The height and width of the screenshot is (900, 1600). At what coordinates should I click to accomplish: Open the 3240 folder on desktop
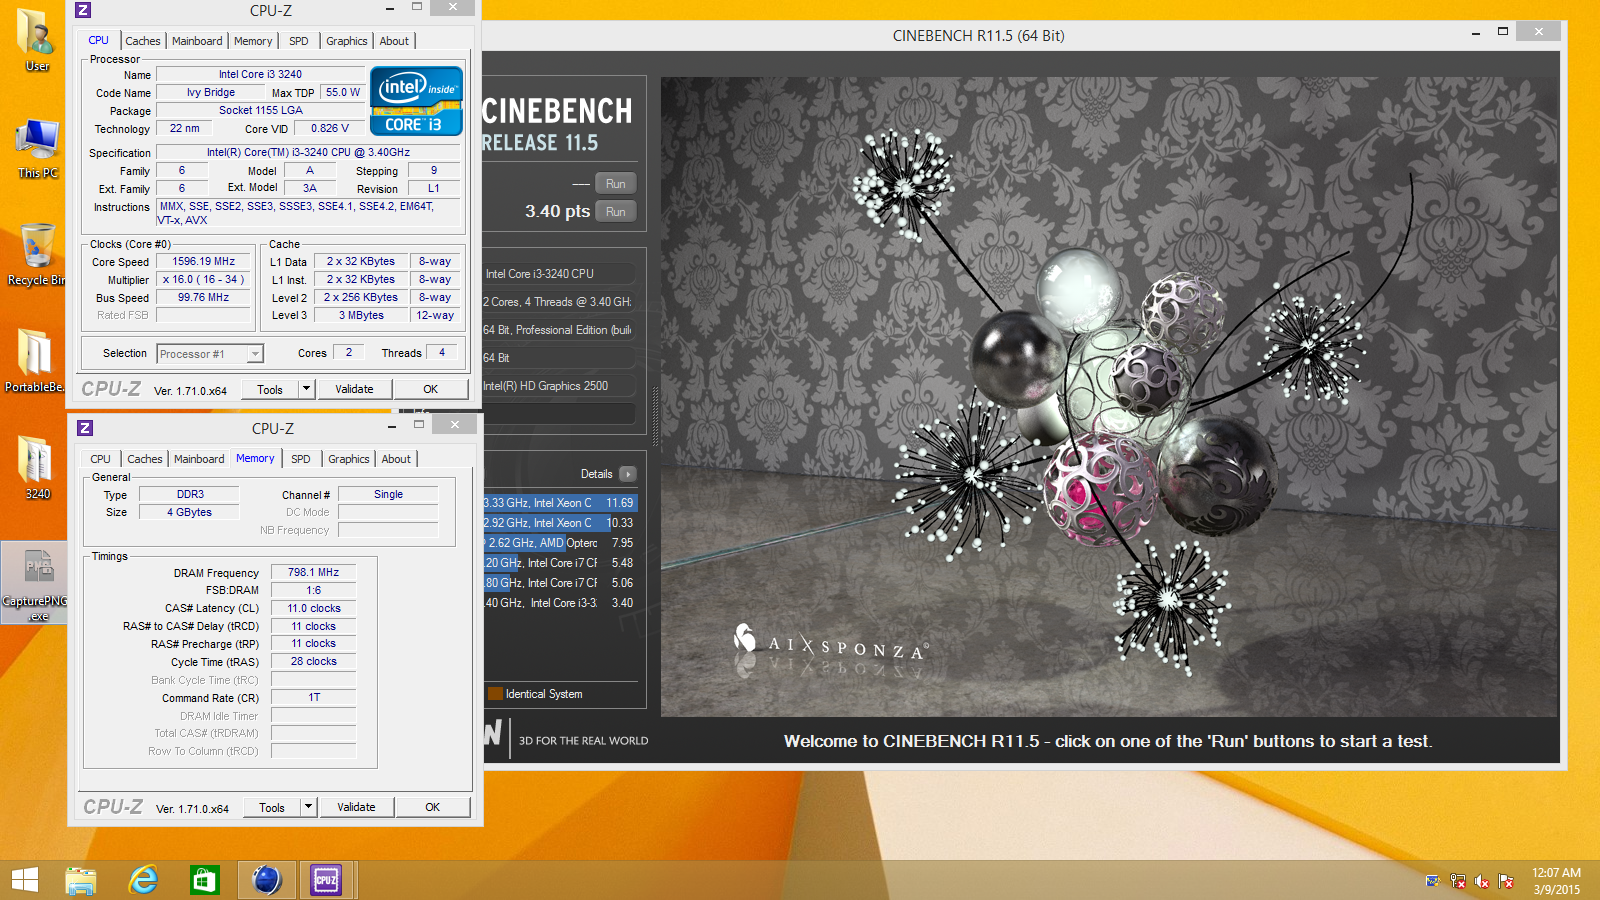[37, 468]
